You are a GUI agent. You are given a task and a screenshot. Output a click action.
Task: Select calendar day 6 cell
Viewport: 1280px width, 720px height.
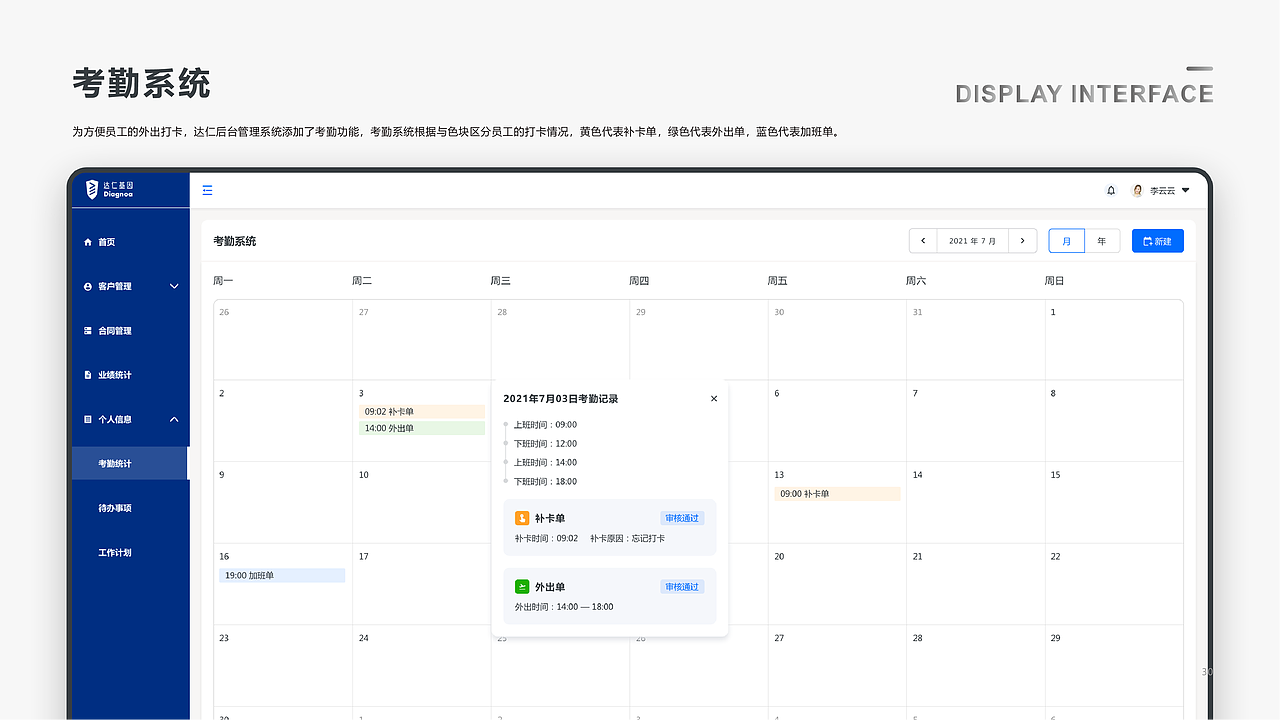click(837, 421)
